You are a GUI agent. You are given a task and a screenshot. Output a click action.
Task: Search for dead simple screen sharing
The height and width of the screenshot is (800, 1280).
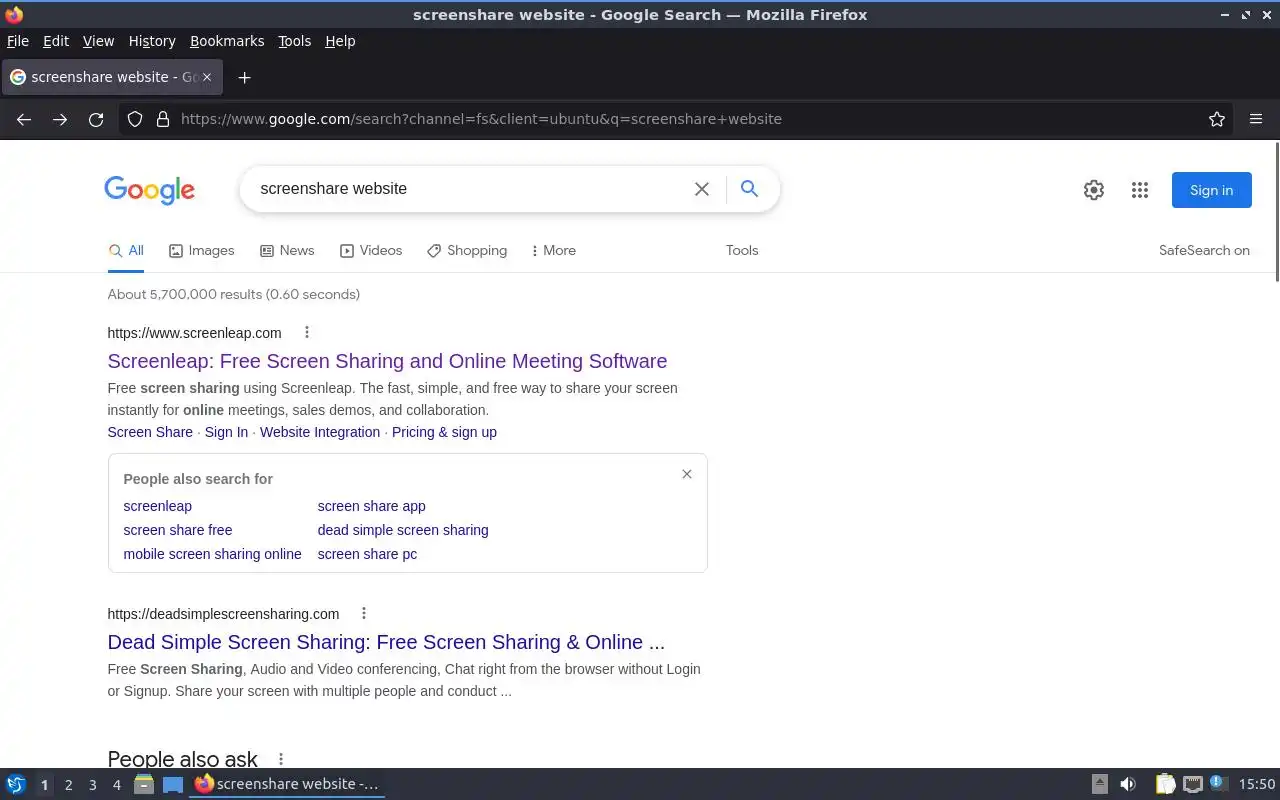[403, 530]
